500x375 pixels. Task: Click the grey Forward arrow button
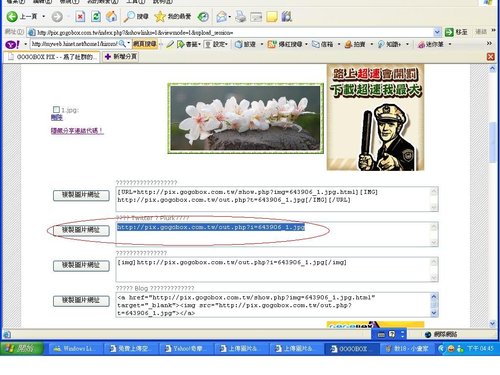coord(57,16)
